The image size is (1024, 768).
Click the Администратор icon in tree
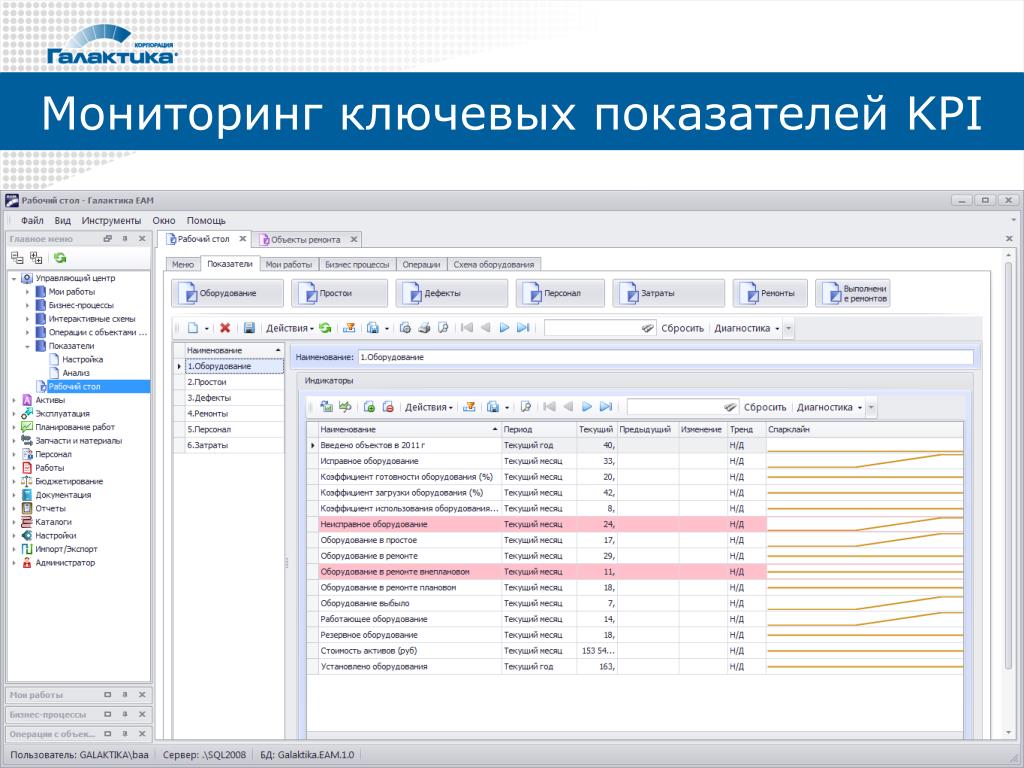[27, 562]
